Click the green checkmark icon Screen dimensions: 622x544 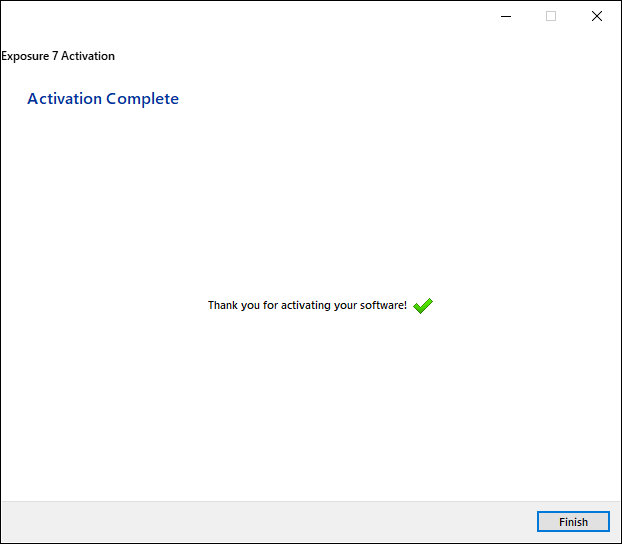[422, 306]
